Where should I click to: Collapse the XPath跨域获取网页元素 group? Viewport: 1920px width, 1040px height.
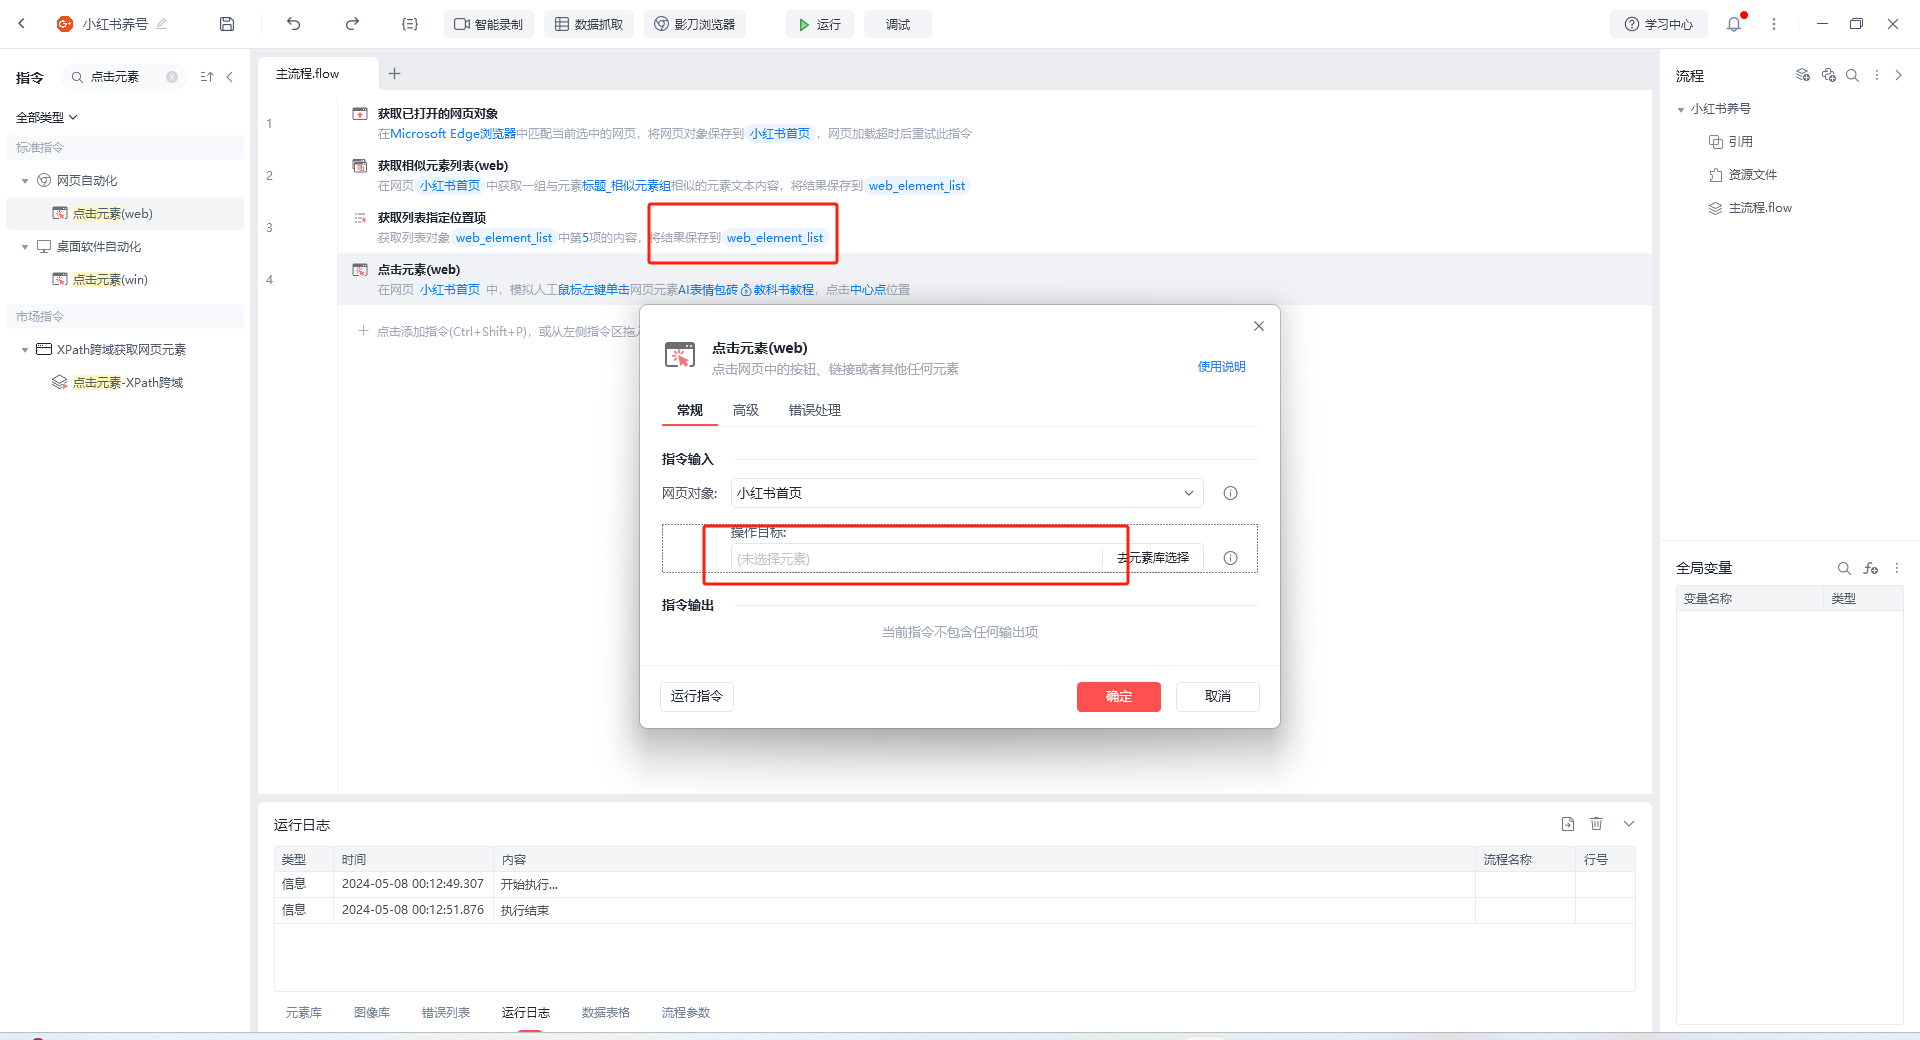pos(25,350)
